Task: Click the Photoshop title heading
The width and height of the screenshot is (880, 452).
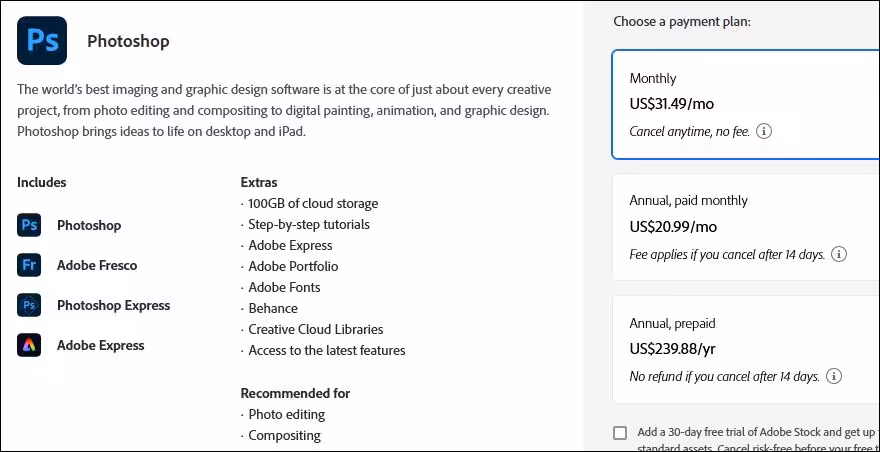Action: point(128,41)
